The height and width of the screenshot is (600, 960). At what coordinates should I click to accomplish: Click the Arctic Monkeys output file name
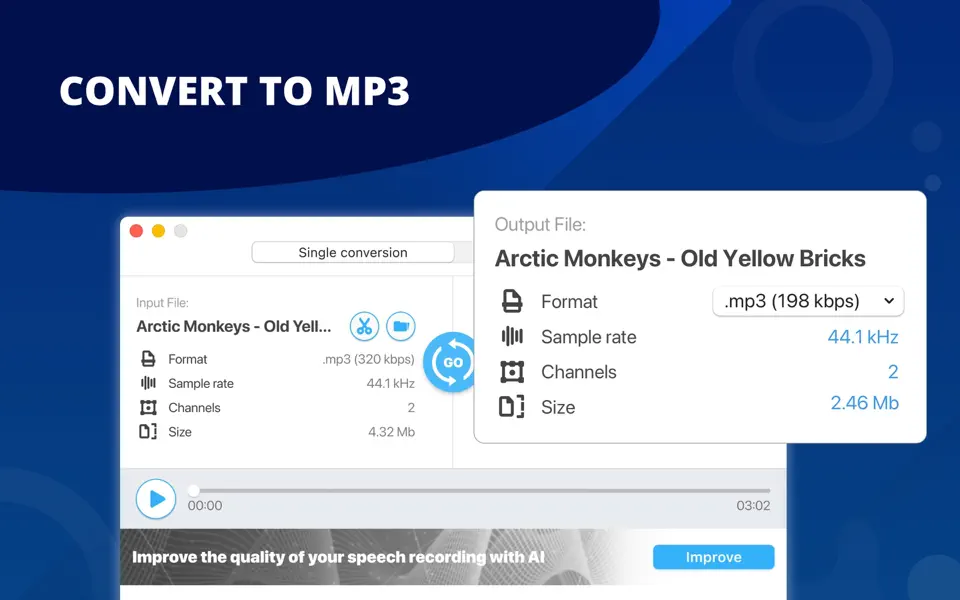pos(679,258)
